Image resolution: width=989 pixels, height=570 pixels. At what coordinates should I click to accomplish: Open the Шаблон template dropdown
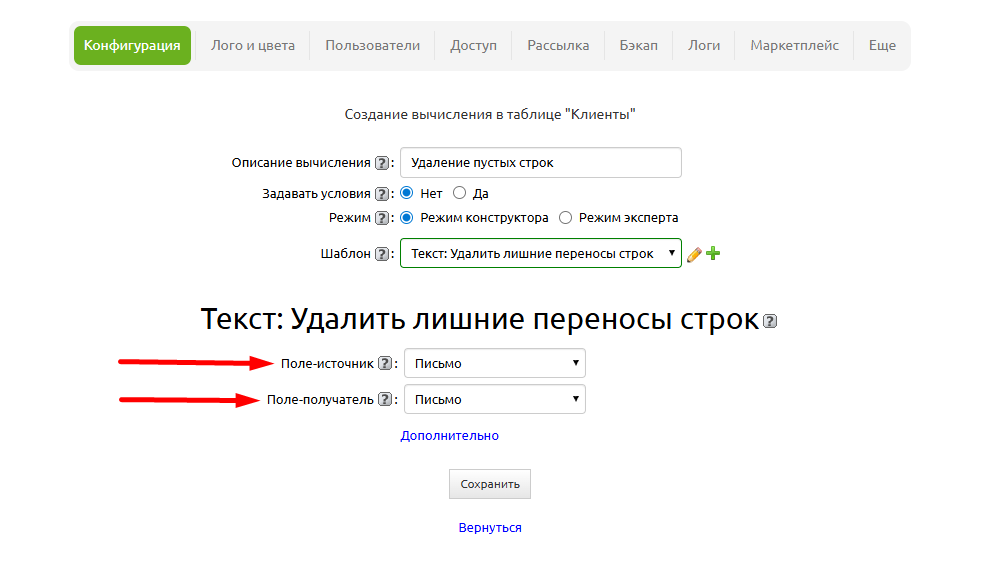coord(540,253)
